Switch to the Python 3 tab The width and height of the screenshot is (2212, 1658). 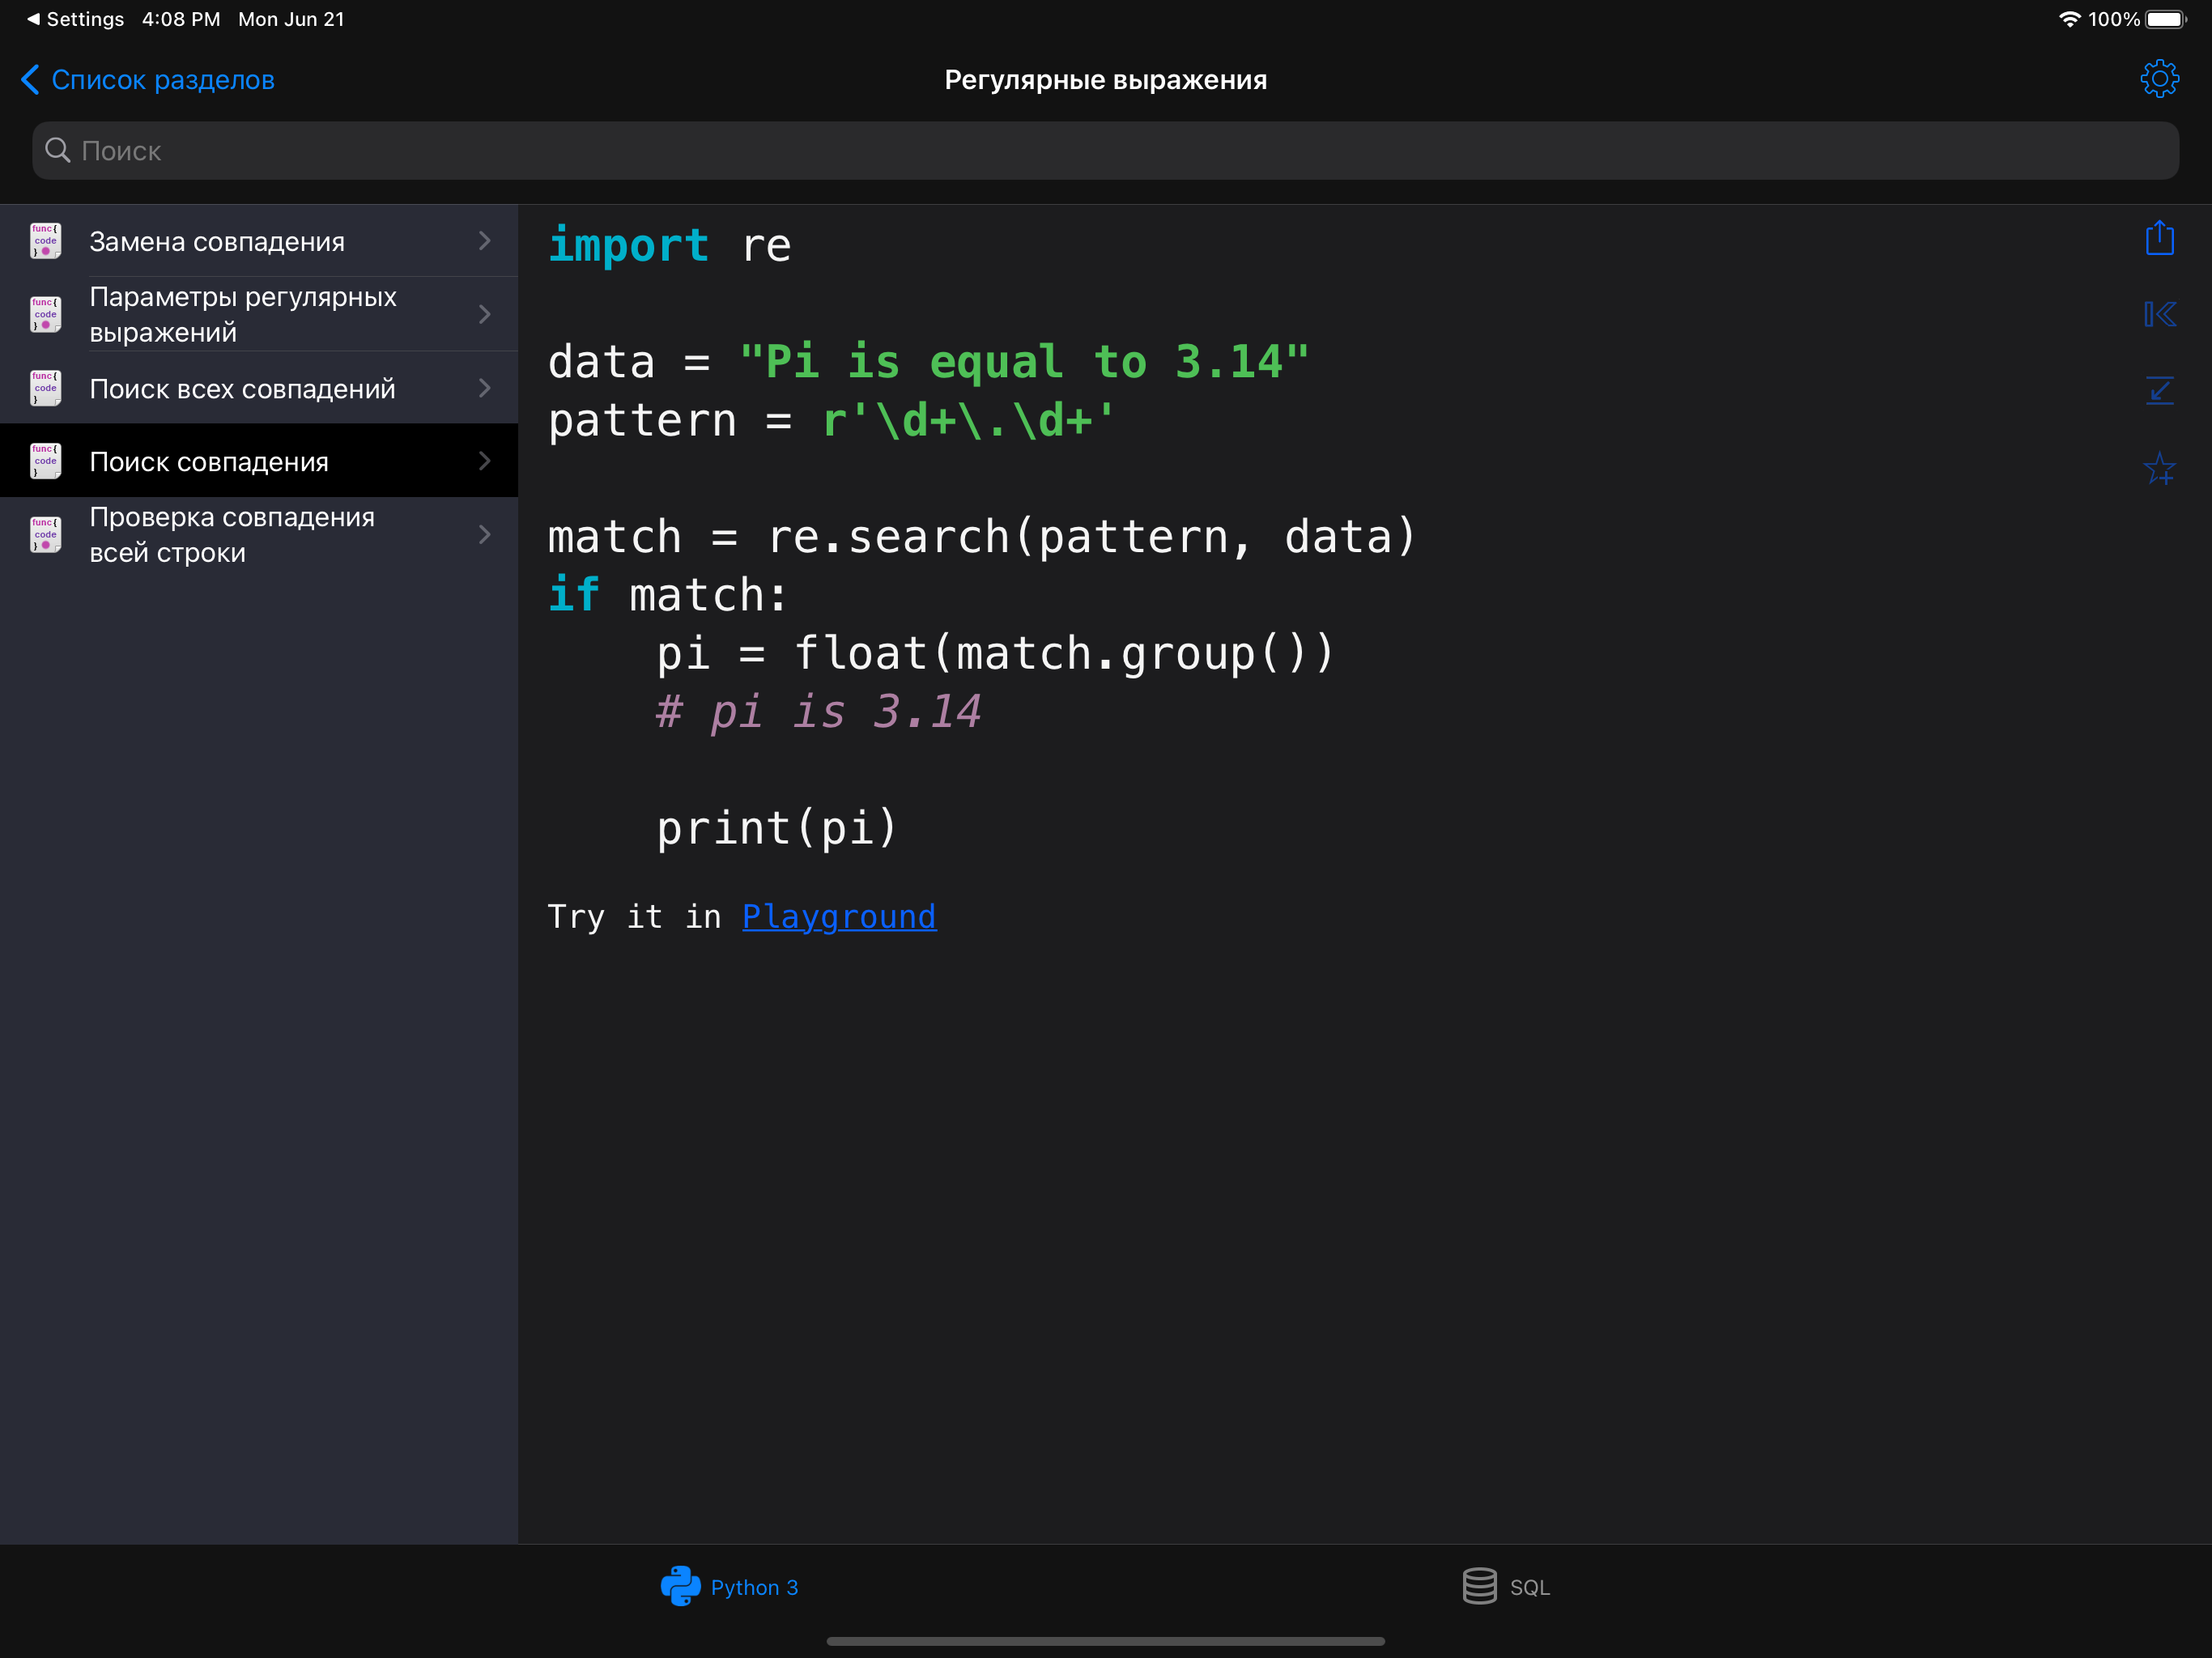click(x=730, y=1586)
